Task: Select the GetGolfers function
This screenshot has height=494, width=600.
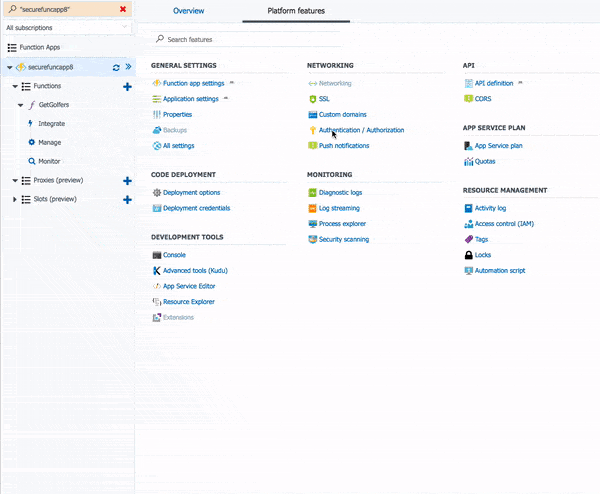Action: (x=54, y=105)
